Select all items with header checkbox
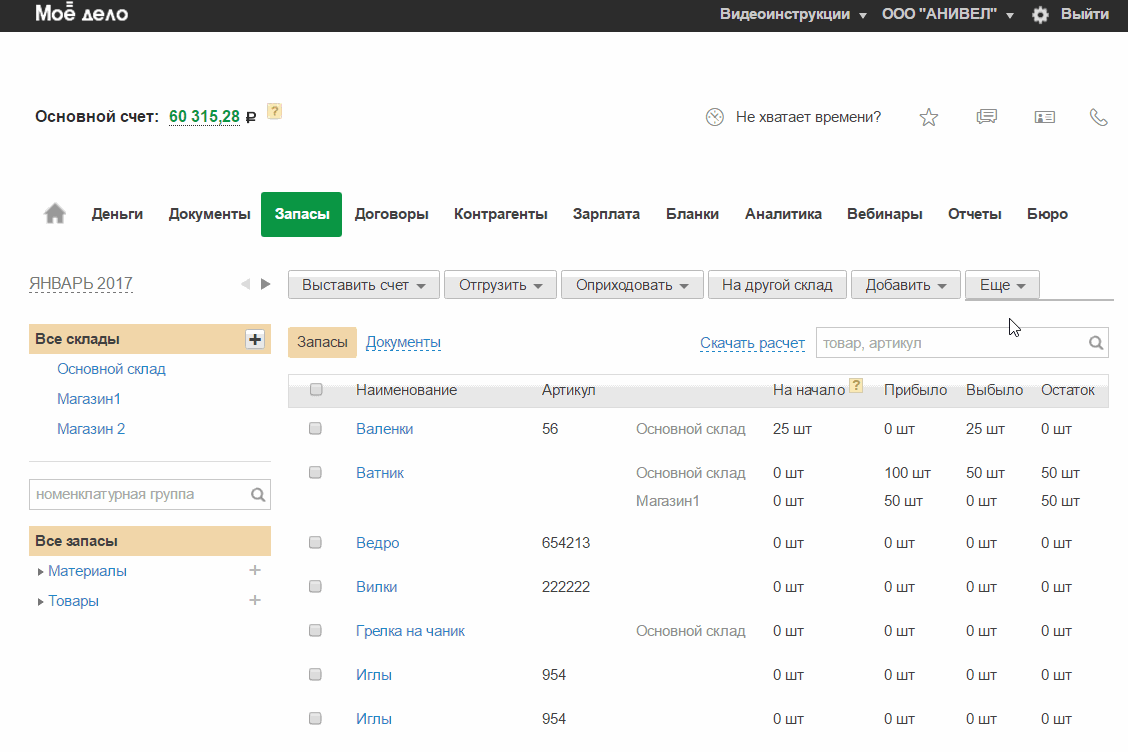Screen dimensions: 1128x752 coord(316,390)
